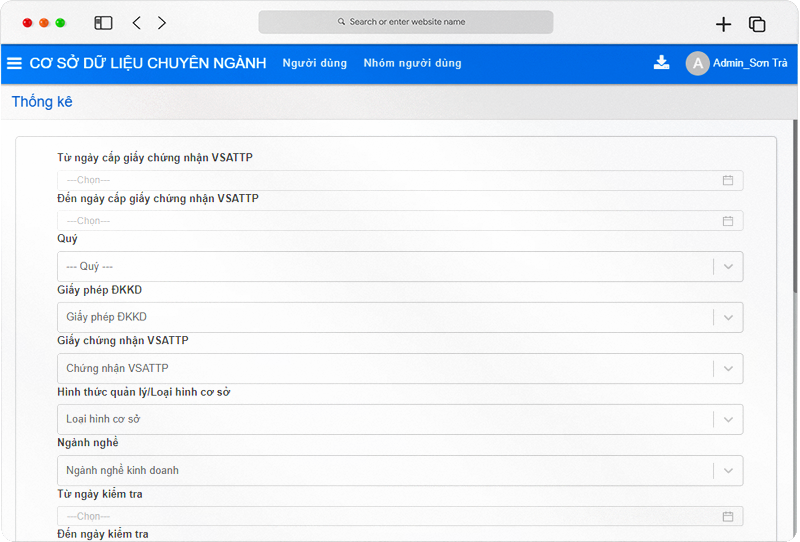Expand the Ngành nghề kinh doanh dropdown arrow

click(x=728, y=471)
